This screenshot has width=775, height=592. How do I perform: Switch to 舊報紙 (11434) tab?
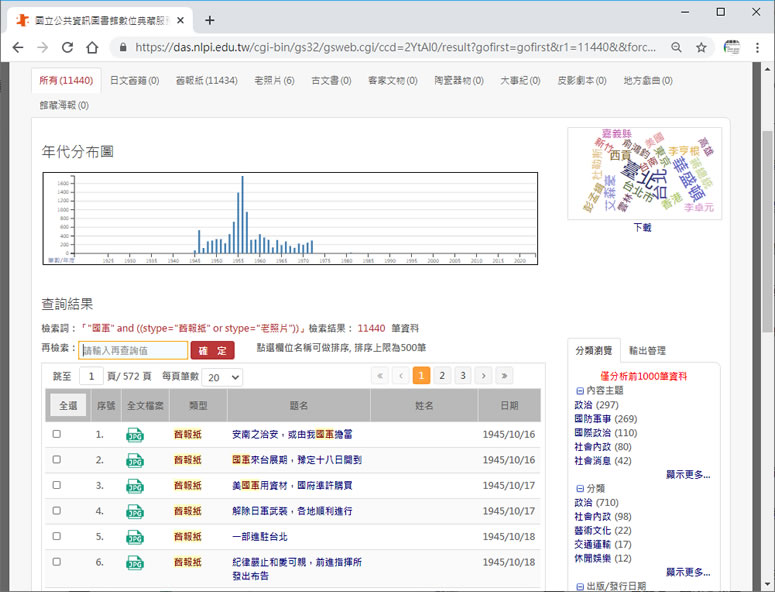207,81
